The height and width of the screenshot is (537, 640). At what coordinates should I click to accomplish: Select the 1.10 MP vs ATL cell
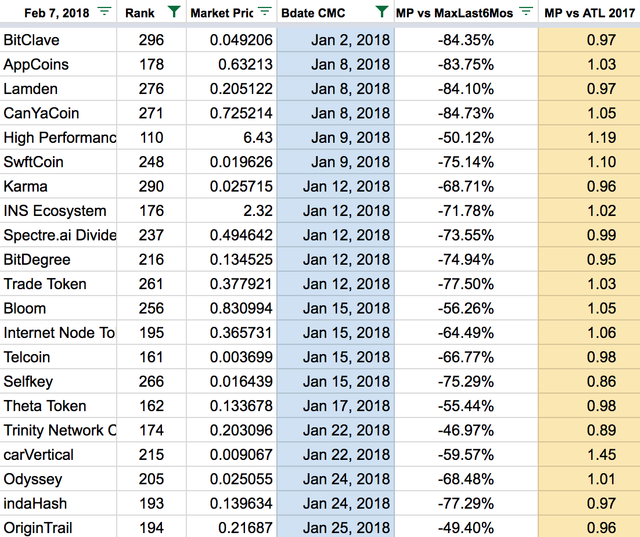click(589, 162)
